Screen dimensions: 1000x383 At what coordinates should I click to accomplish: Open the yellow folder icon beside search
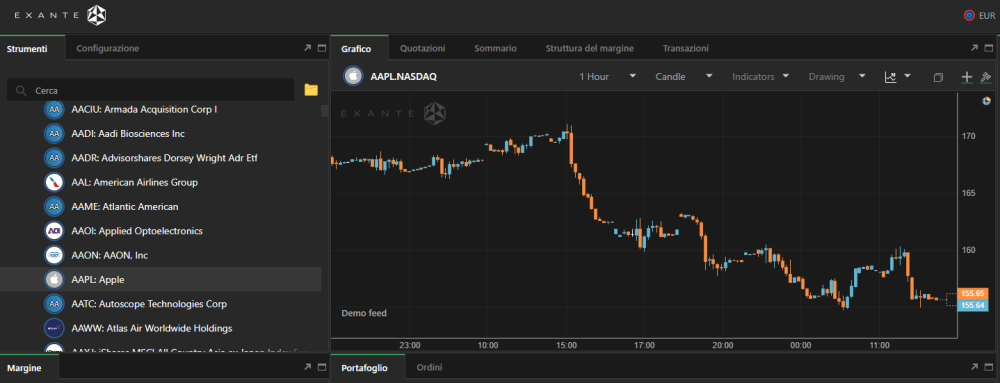[311, 90]
